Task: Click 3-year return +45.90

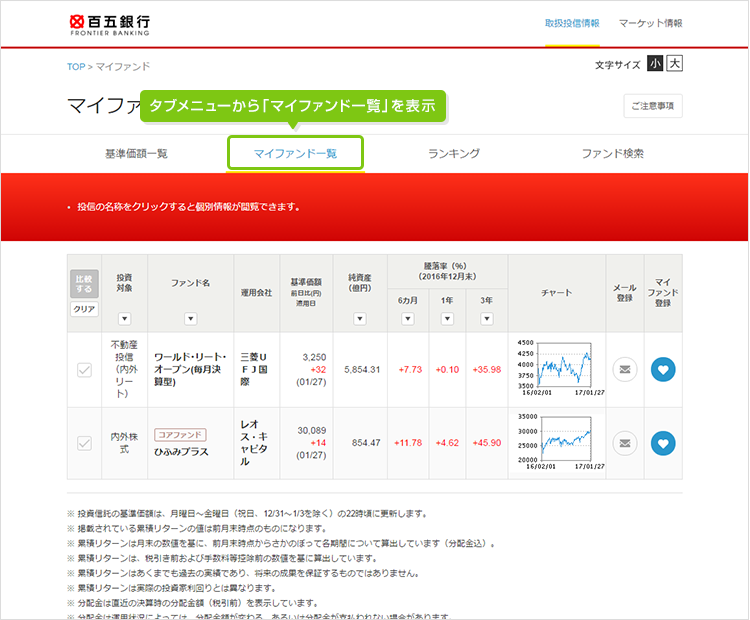Action: coord(487,443)
